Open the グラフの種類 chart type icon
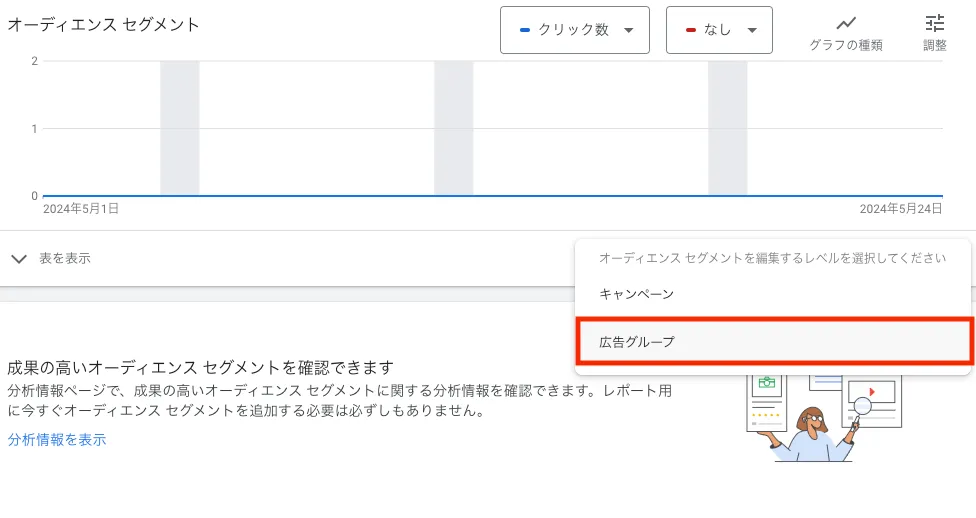The width and height of the screenshot is (976, 518). click(x=846, y=24)
